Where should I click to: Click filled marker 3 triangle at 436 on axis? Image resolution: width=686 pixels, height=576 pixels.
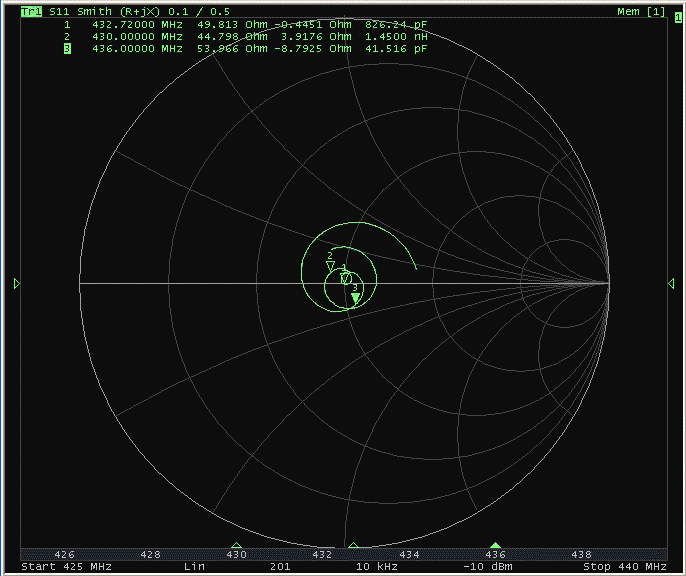tap(495, 545)
